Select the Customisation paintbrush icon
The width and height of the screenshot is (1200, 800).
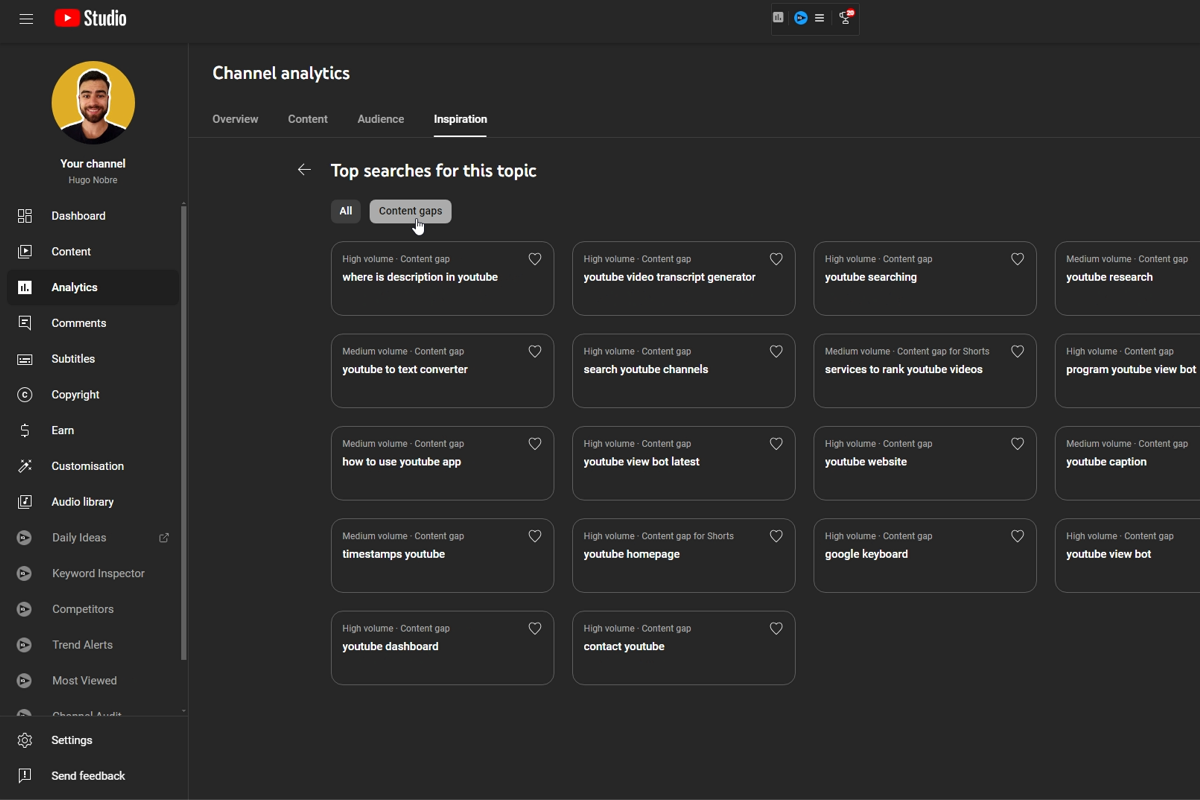coord(24,466)
